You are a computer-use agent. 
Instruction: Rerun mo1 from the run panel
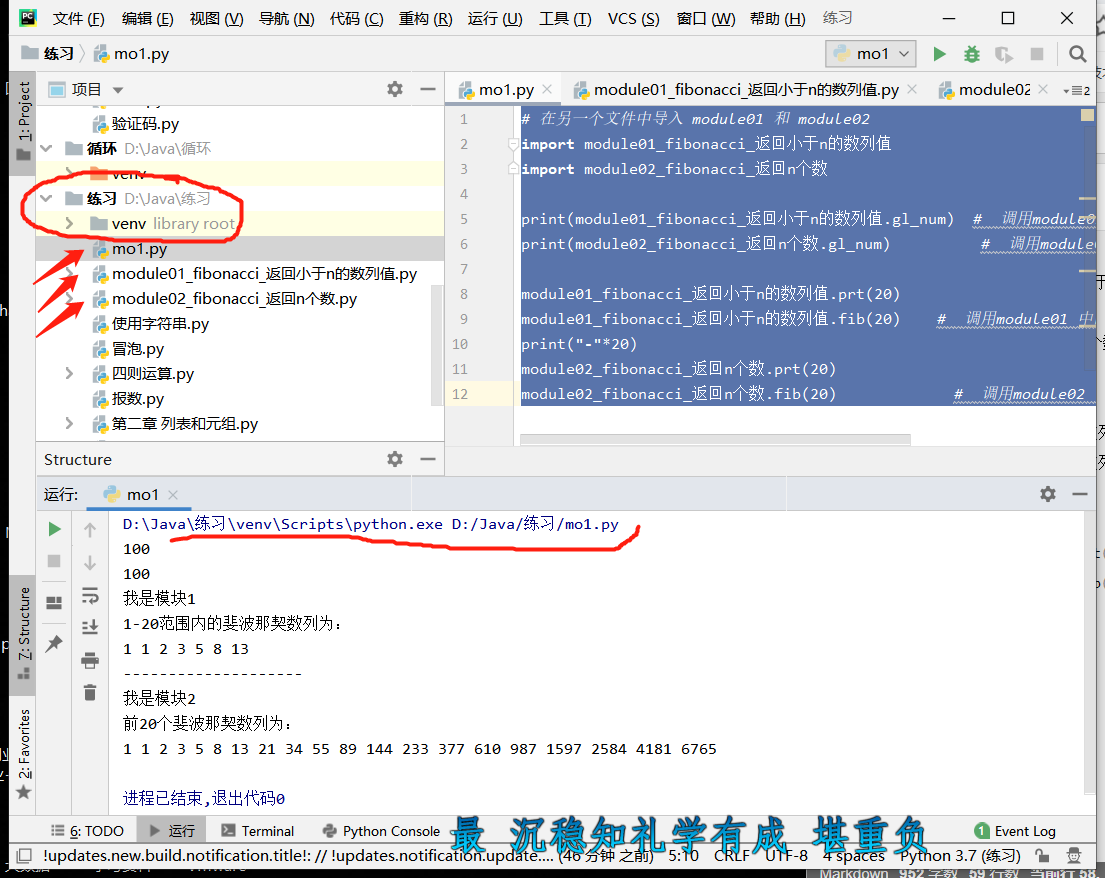pyautogui.click(x=54, y=528)
